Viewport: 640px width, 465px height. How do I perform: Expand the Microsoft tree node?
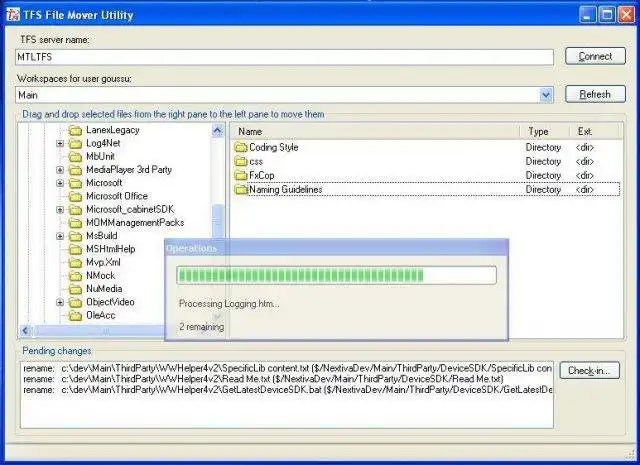(x=60, y=183)
